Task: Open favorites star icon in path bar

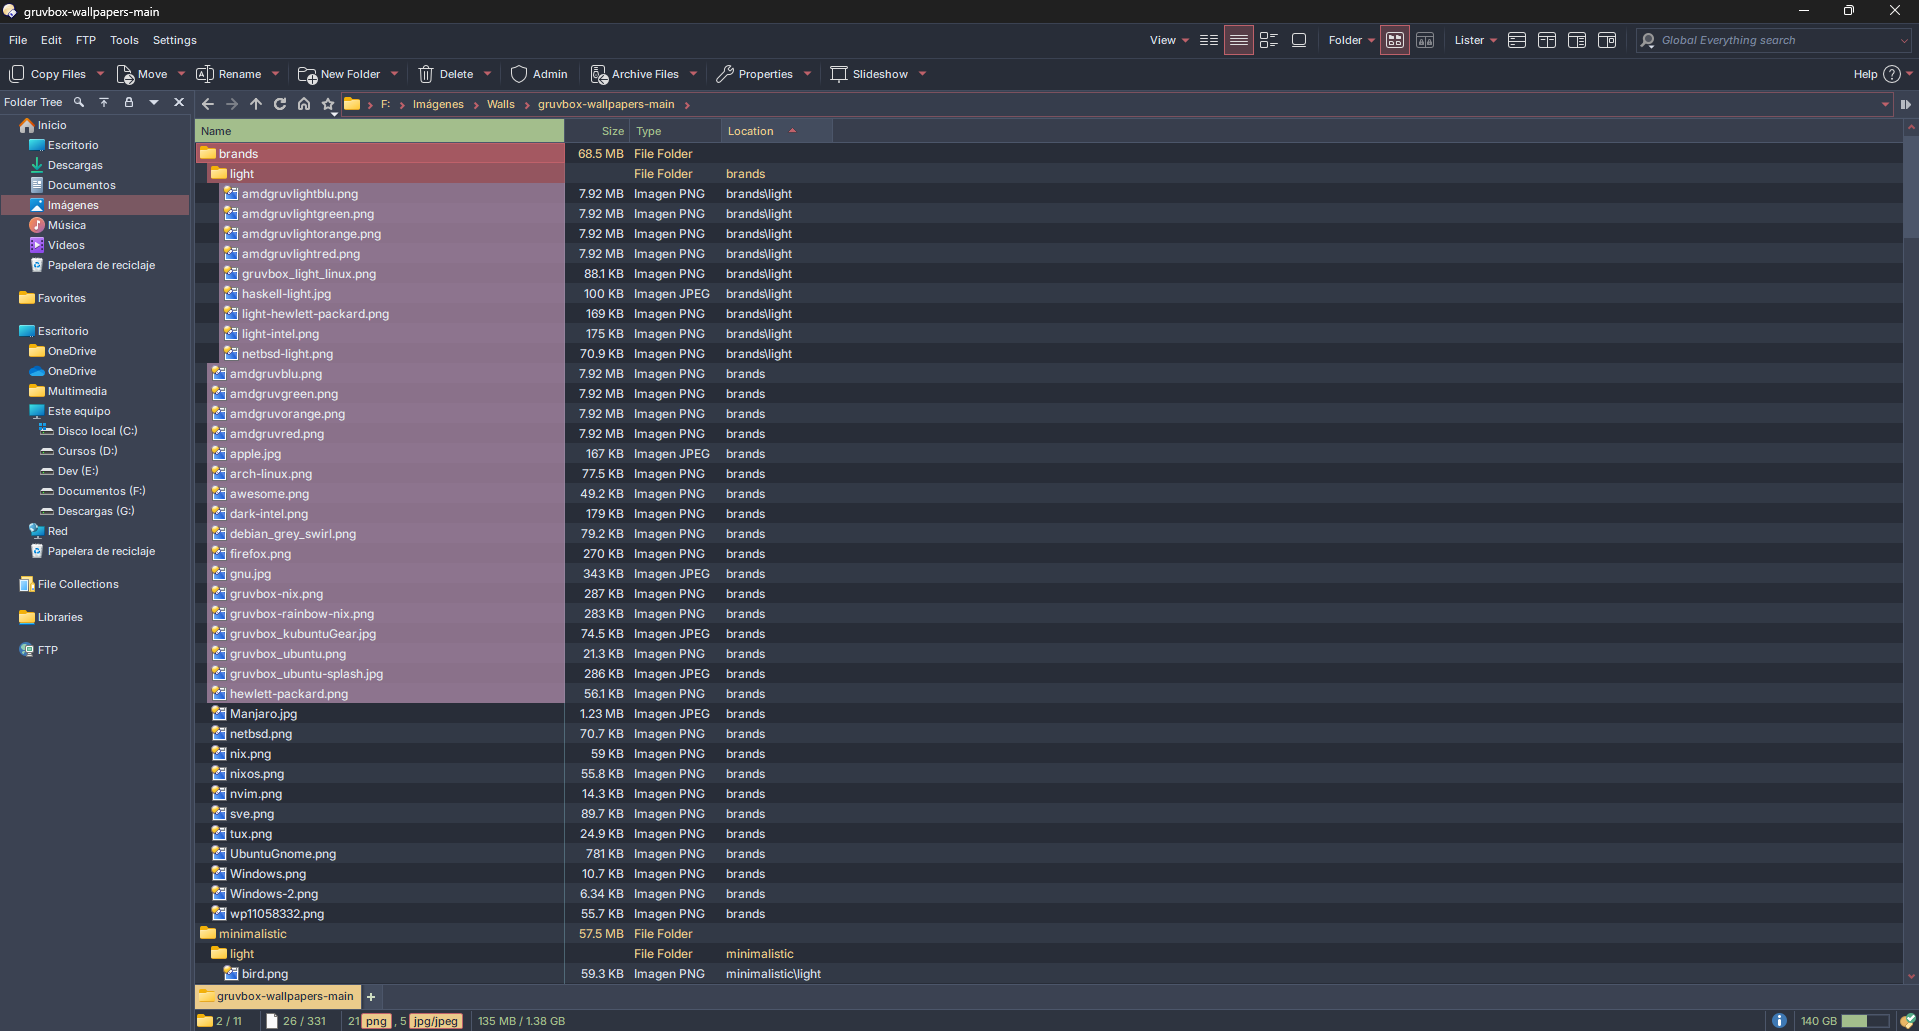Action: [x=328, y=104]
